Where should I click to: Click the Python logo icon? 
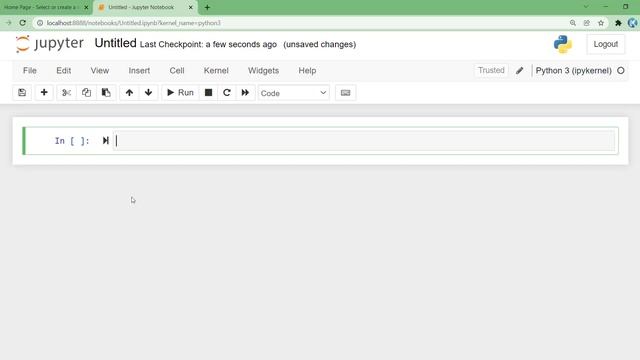pyautogui.click(x=563, y=44)
